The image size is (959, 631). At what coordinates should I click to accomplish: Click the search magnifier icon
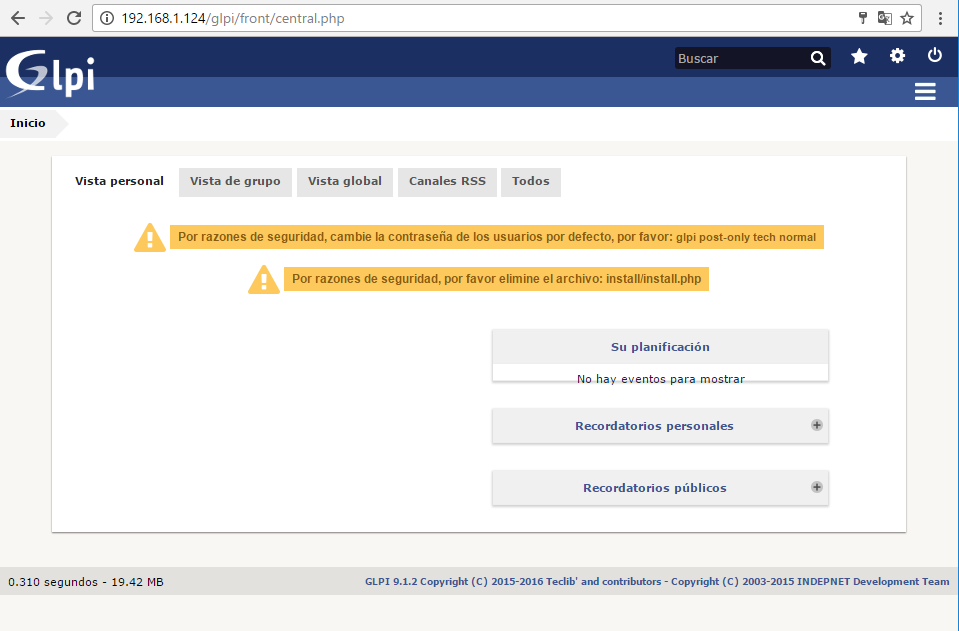click(x=818, y=59)
